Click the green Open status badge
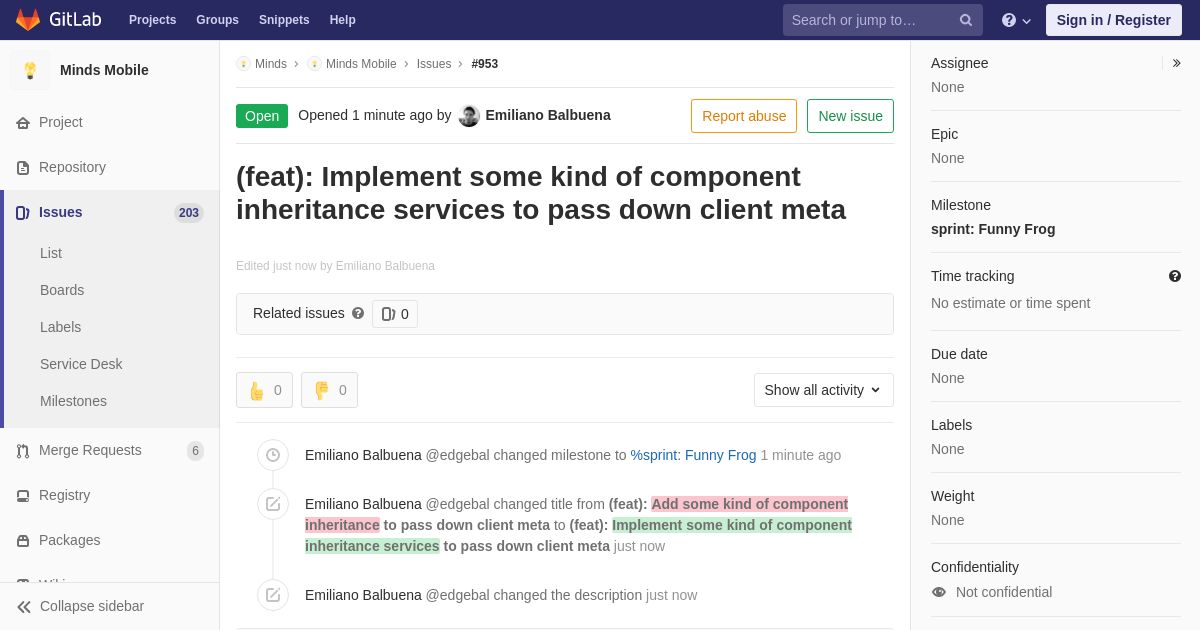The height and width of the screenshot is (630, 1200). coord(262,116)
